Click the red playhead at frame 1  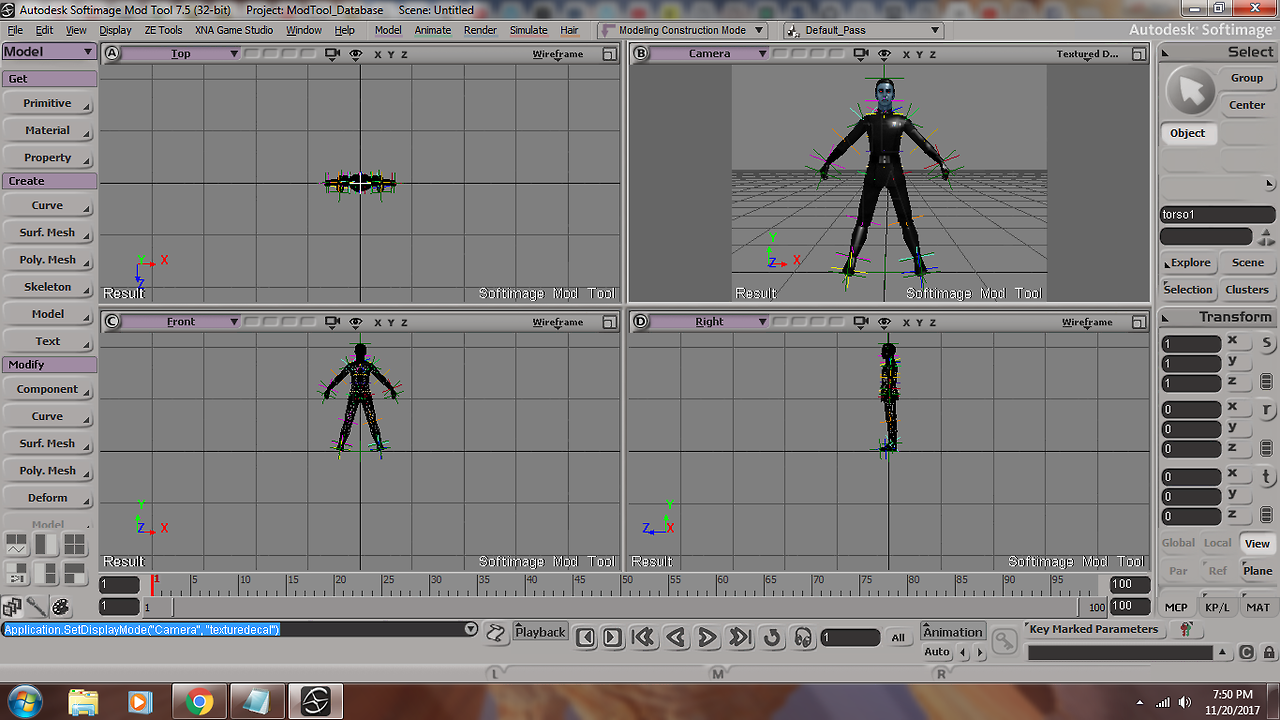pos(152,583)
